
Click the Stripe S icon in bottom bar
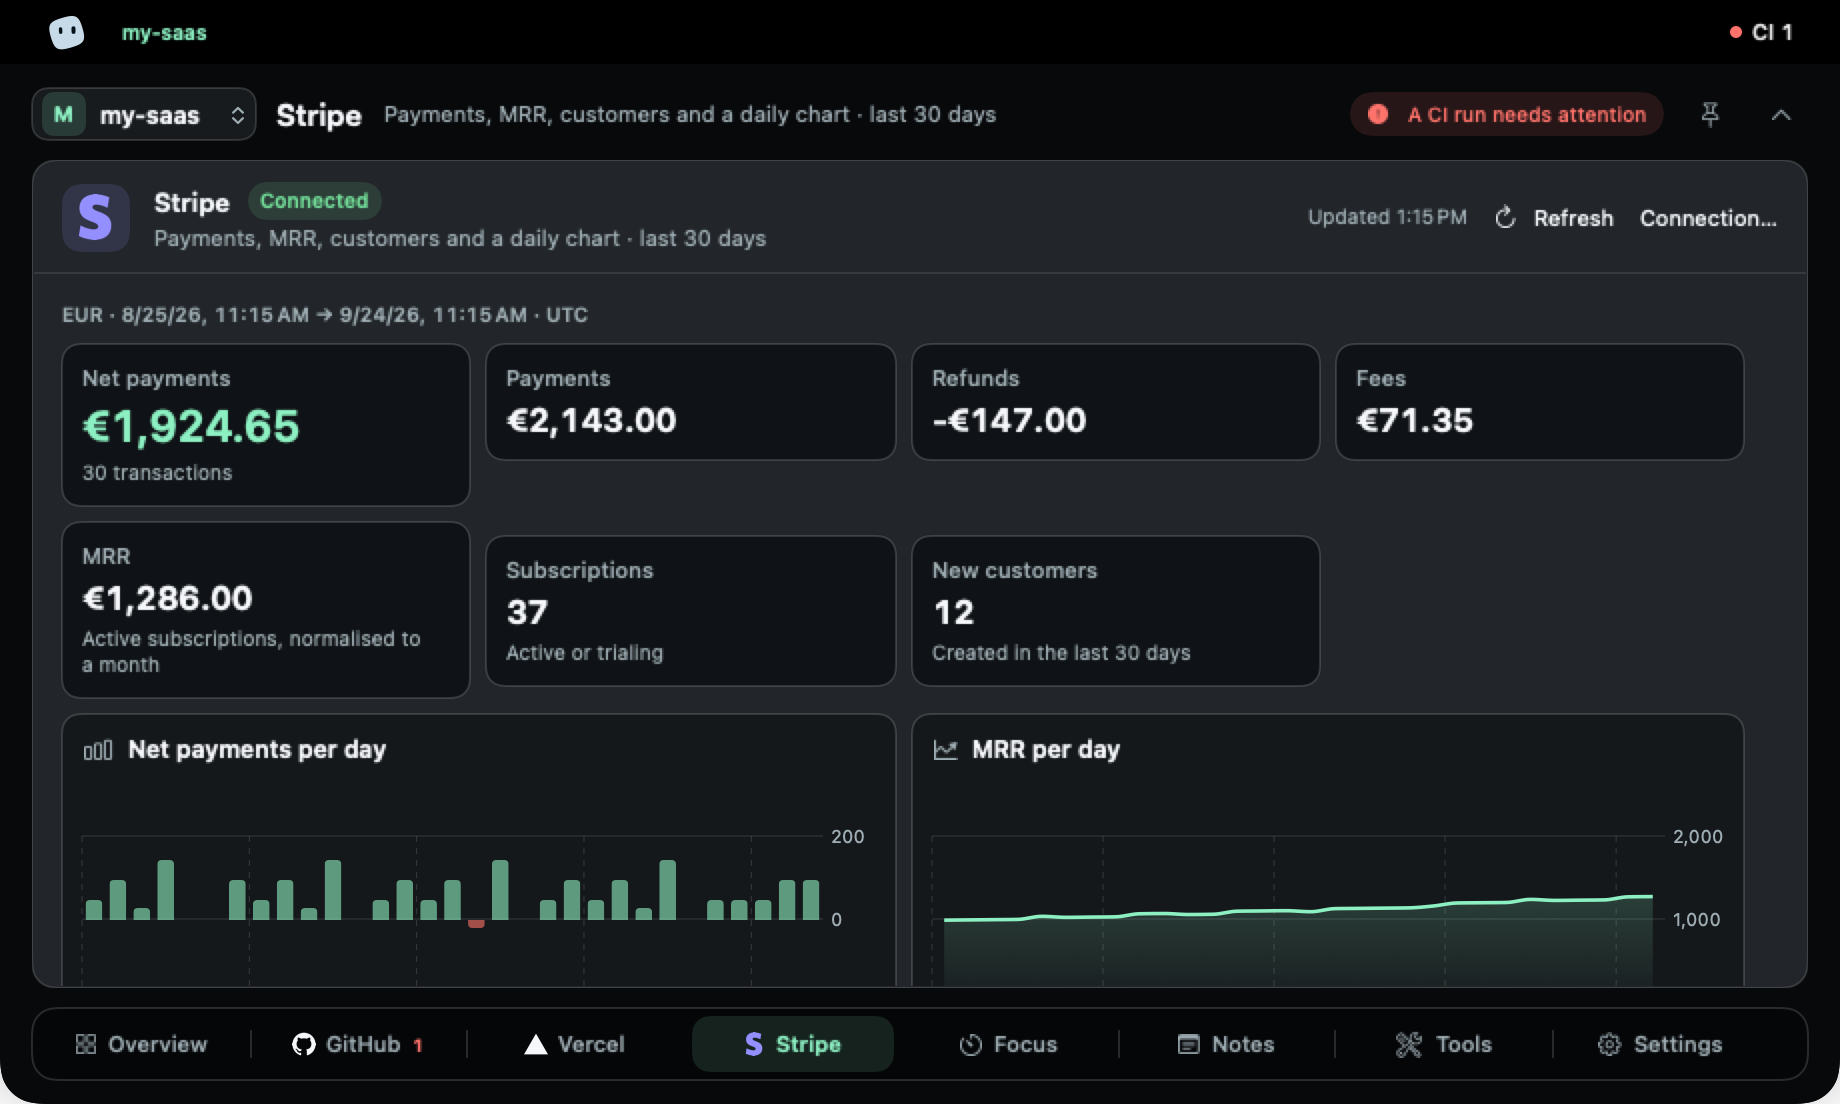(x=754, y=1044)
